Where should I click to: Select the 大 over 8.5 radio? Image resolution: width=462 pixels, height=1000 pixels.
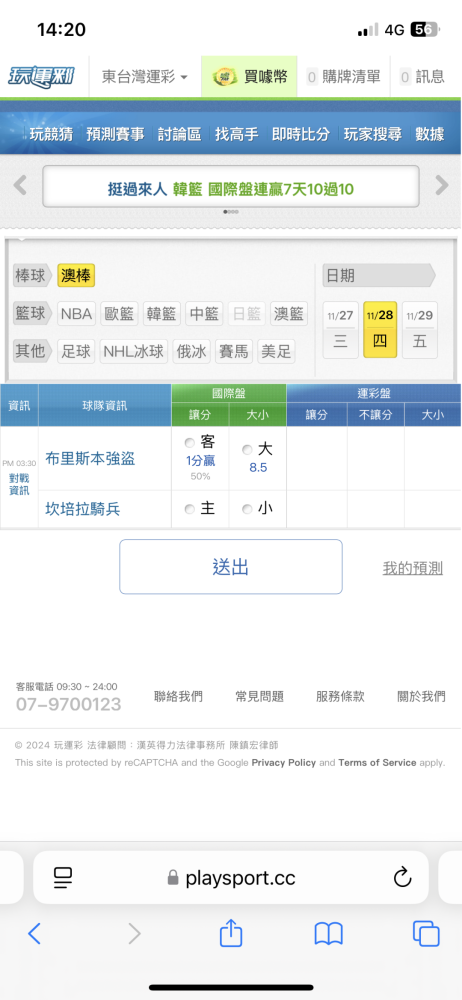[x=247, y=450]
